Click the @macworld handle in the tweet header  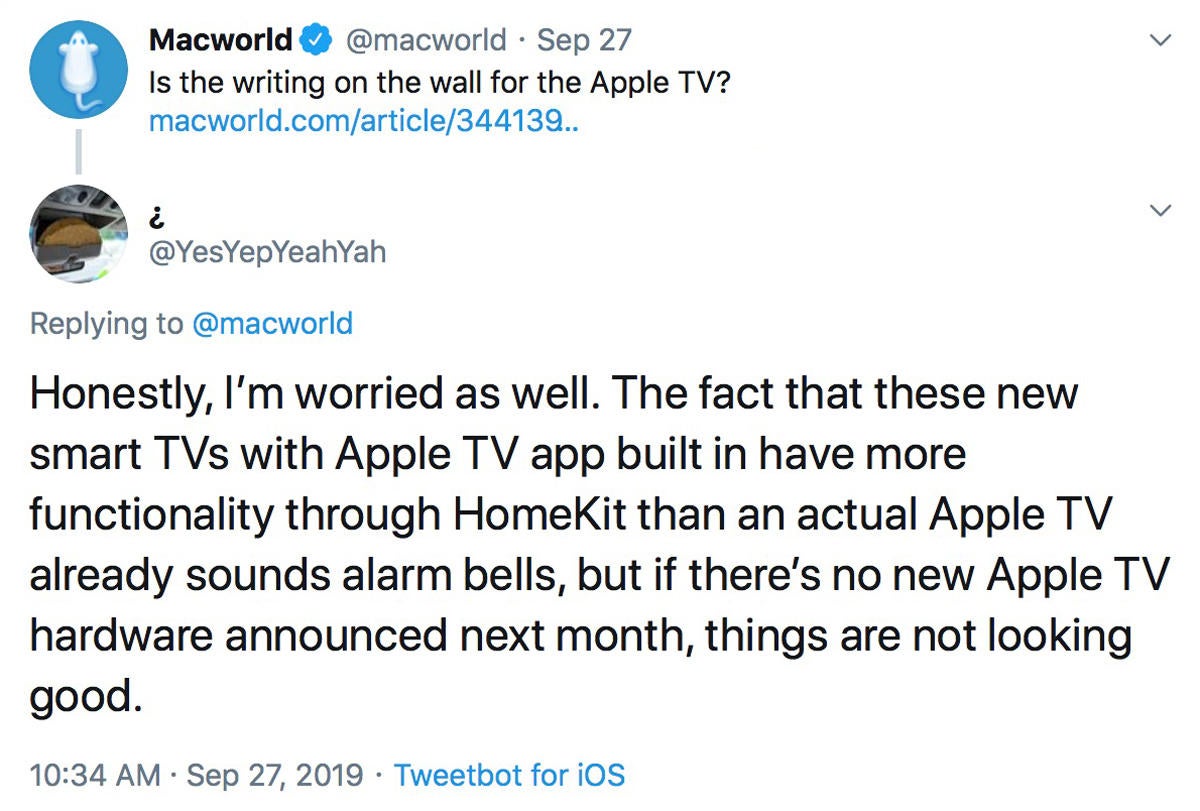pyautogui.click(x=427, y=41)
